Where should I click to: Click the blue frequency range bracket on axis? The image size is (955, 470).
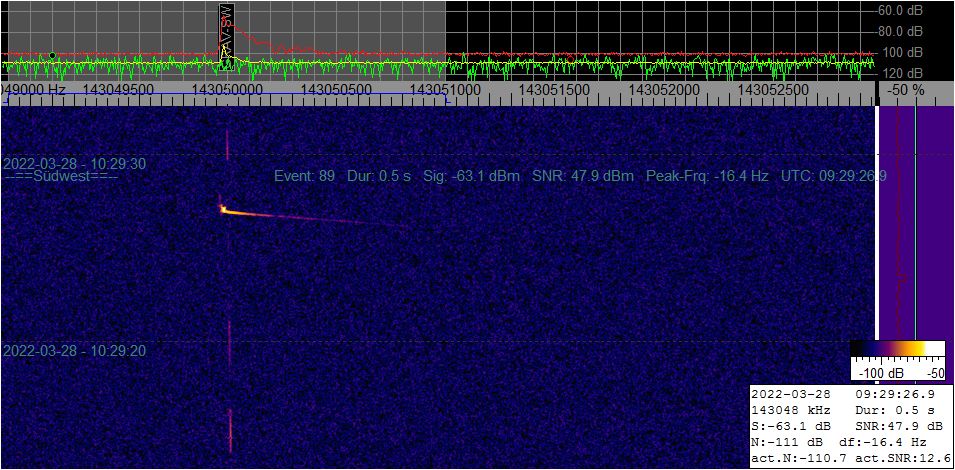(225, 99)
